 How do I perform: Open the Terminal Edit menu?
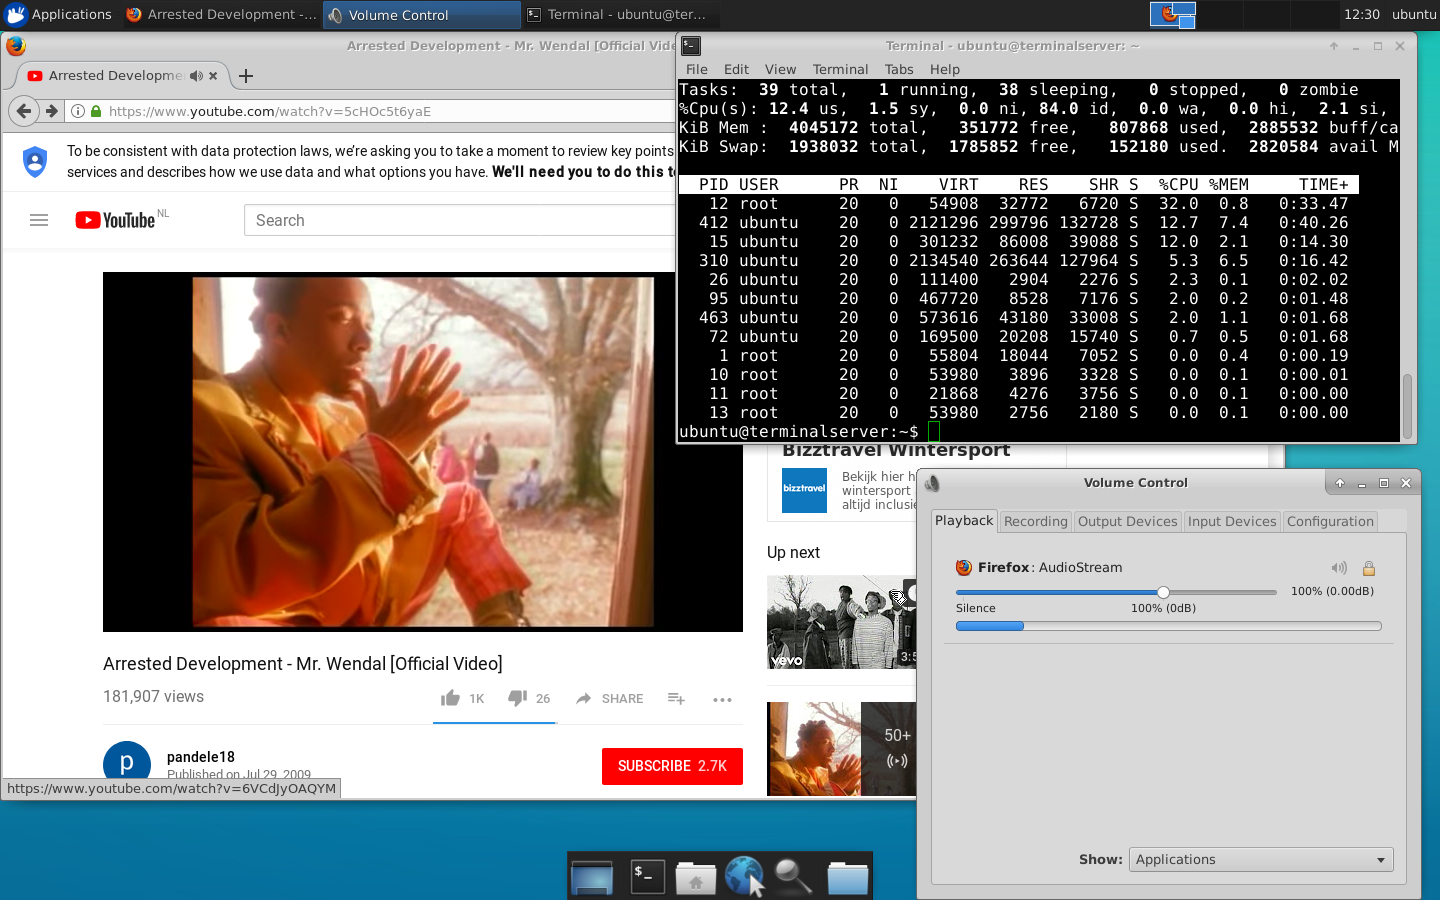click(x=736, y=69)
